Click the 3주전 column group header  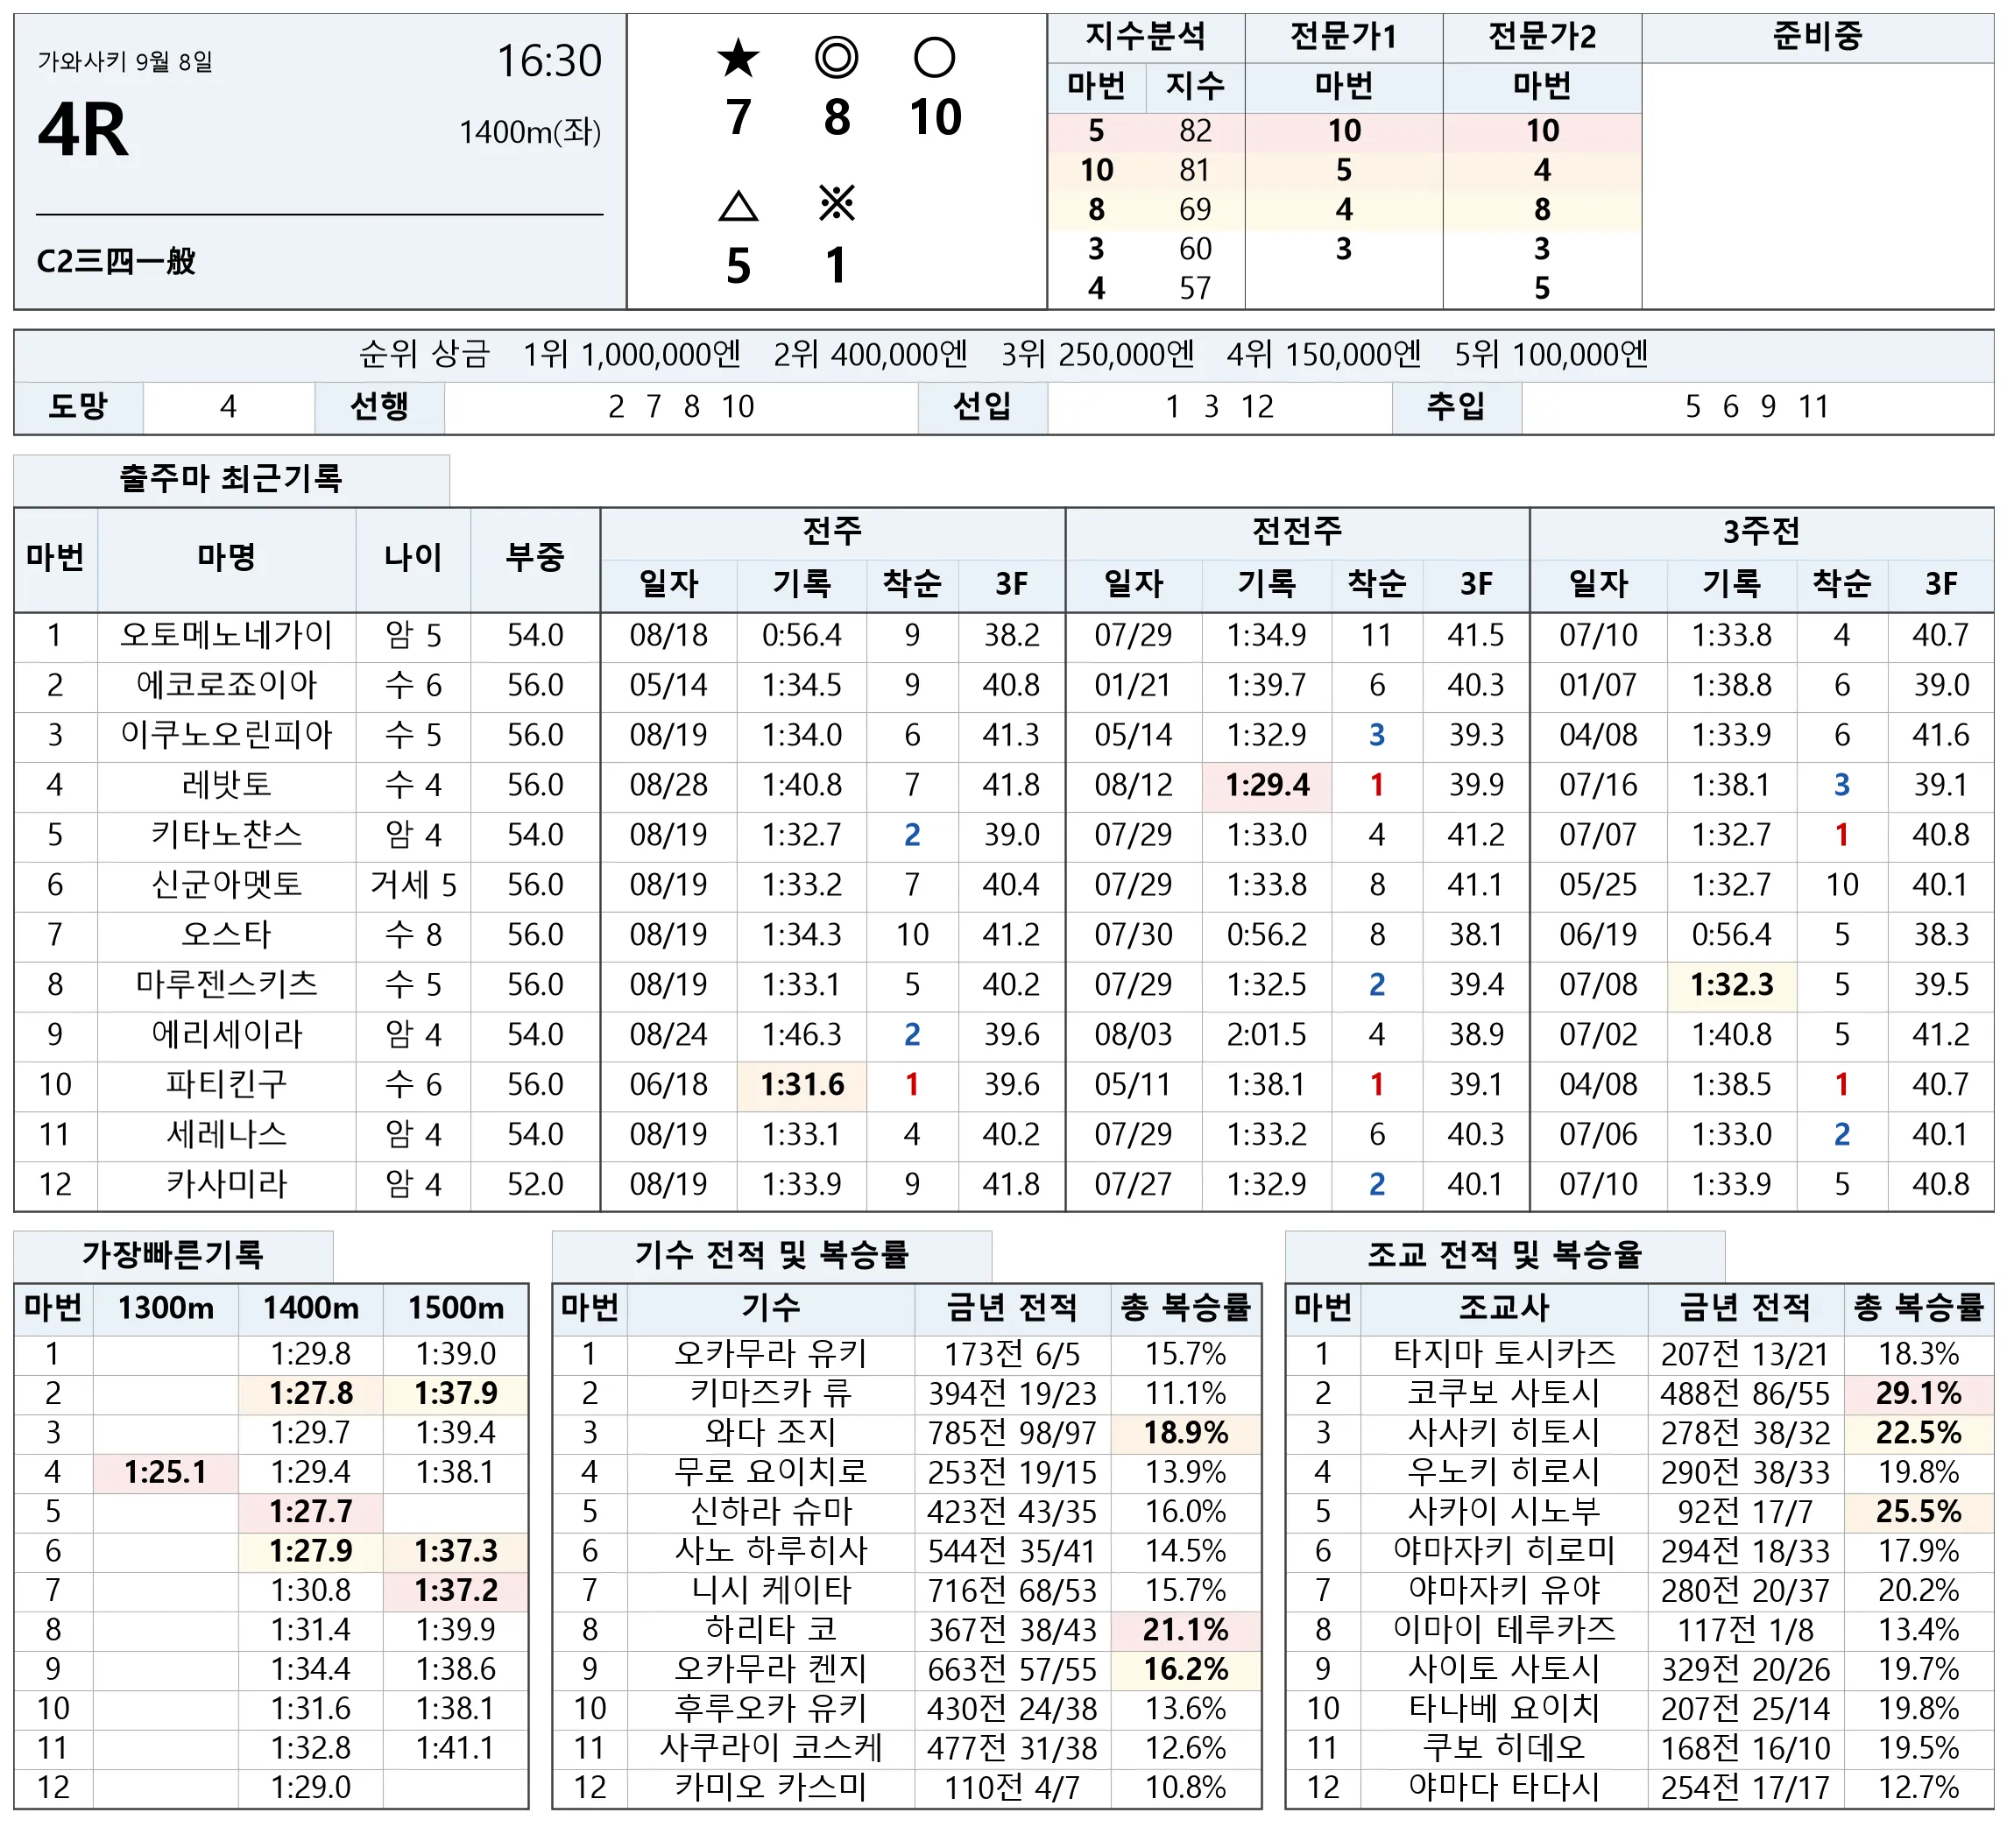pos(1761,532)
